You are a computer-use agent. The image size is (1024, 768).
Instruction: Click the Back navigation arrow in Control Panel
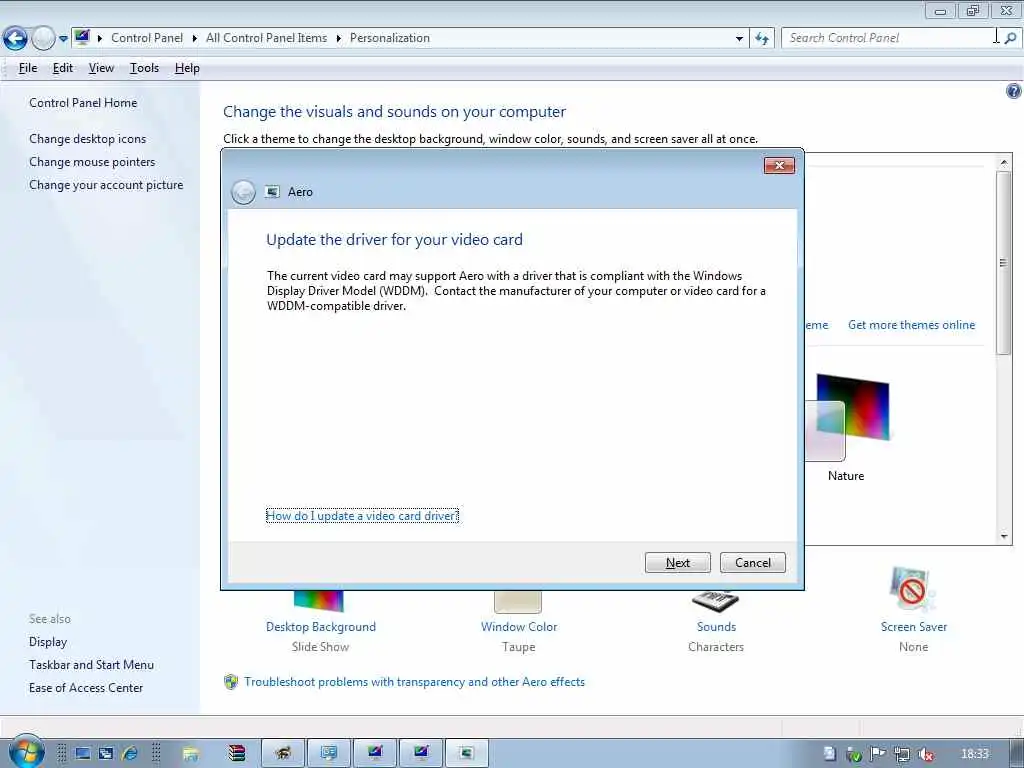pyautogui.click(x=15, y=39)
